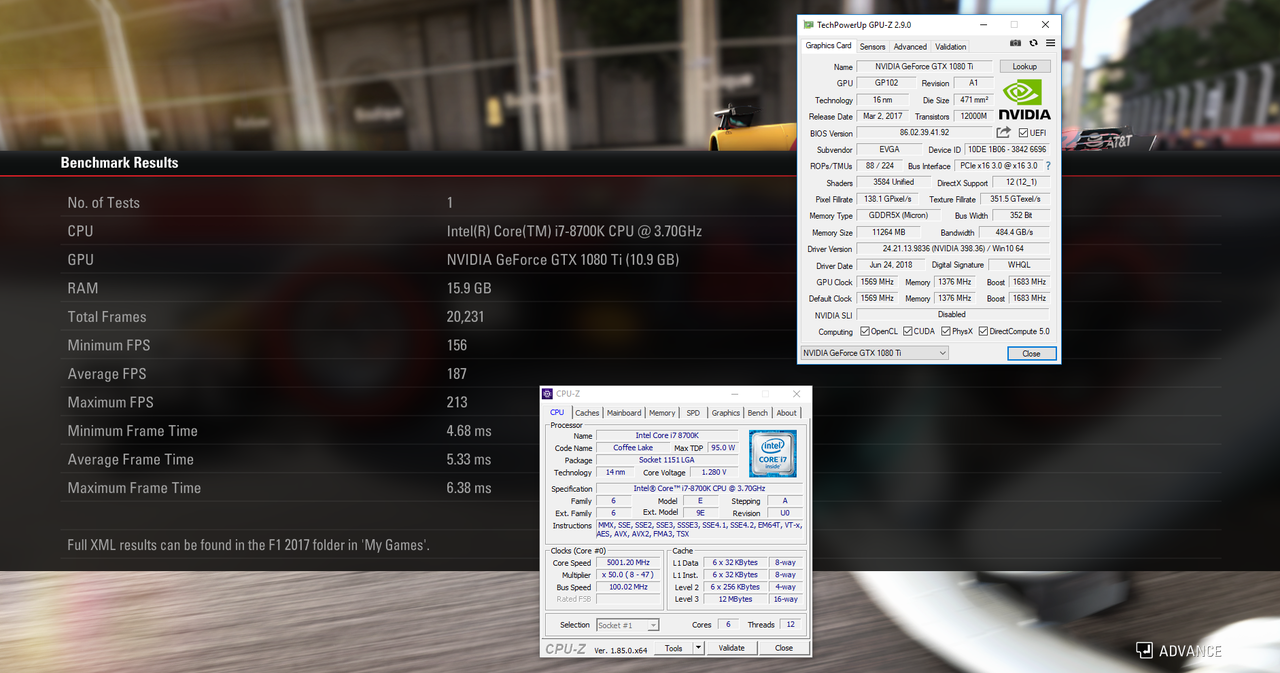The image size is (1280, 673).
Task: Click the Release Date value Mar 2, 2017
Action: 884,117
